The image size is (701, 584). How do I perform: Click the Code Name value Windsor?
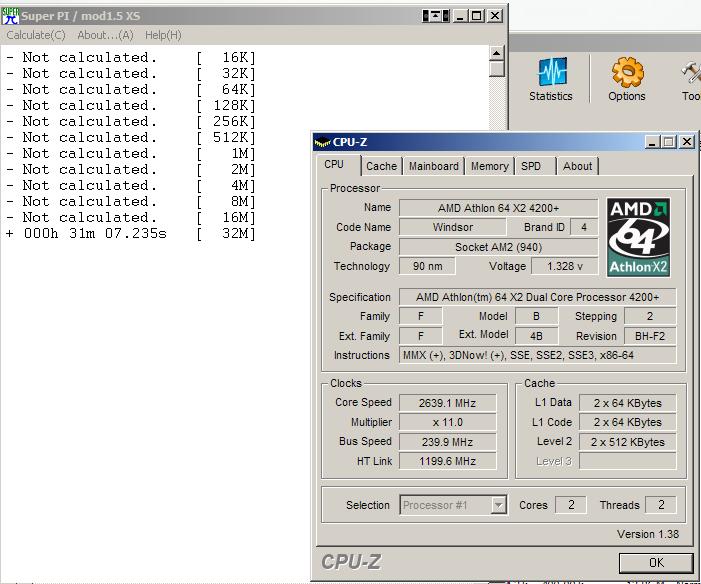tap(452, 227)
